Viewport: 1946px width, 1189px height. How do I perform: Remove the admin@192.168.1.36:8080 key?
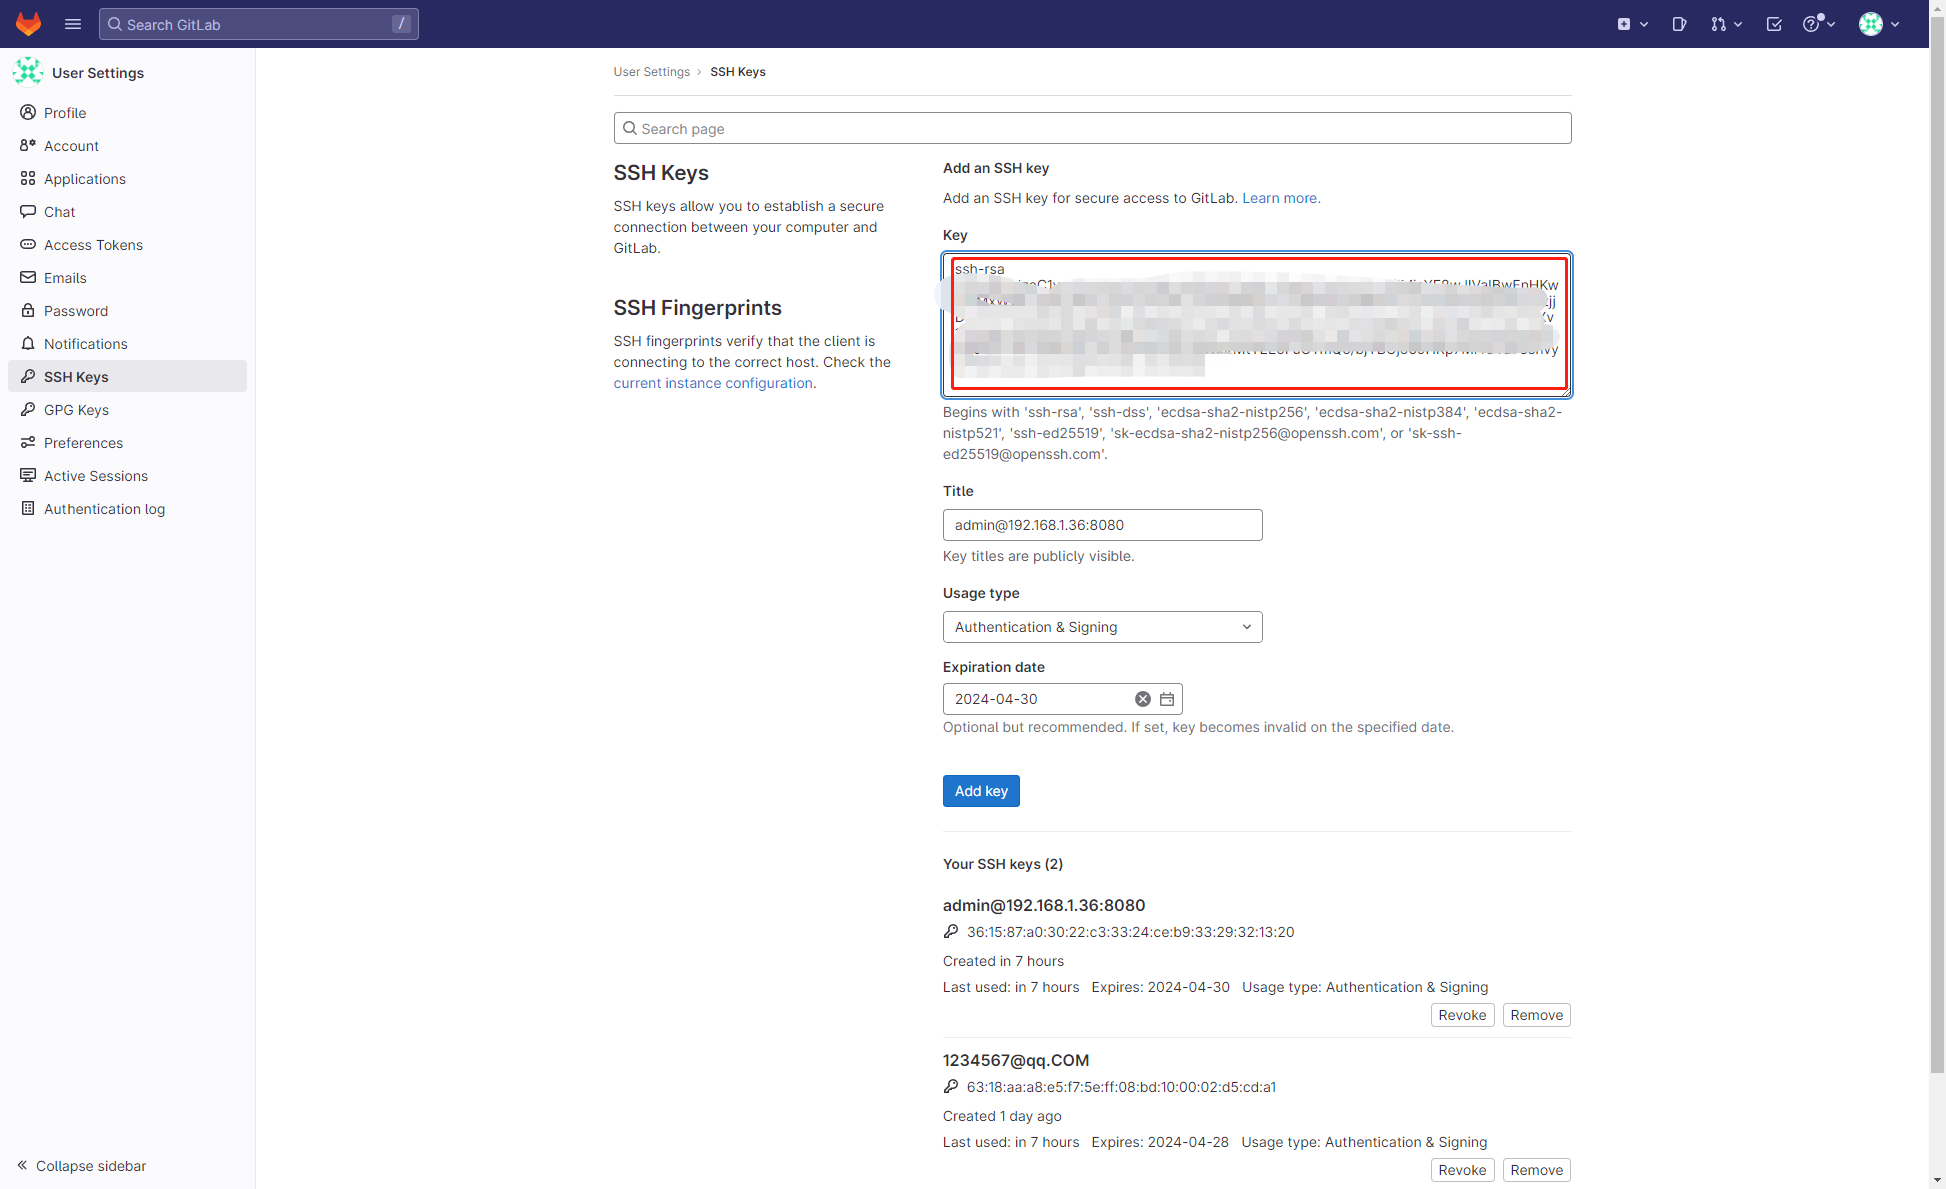pyautogui.click(x=1536, y=1015)
